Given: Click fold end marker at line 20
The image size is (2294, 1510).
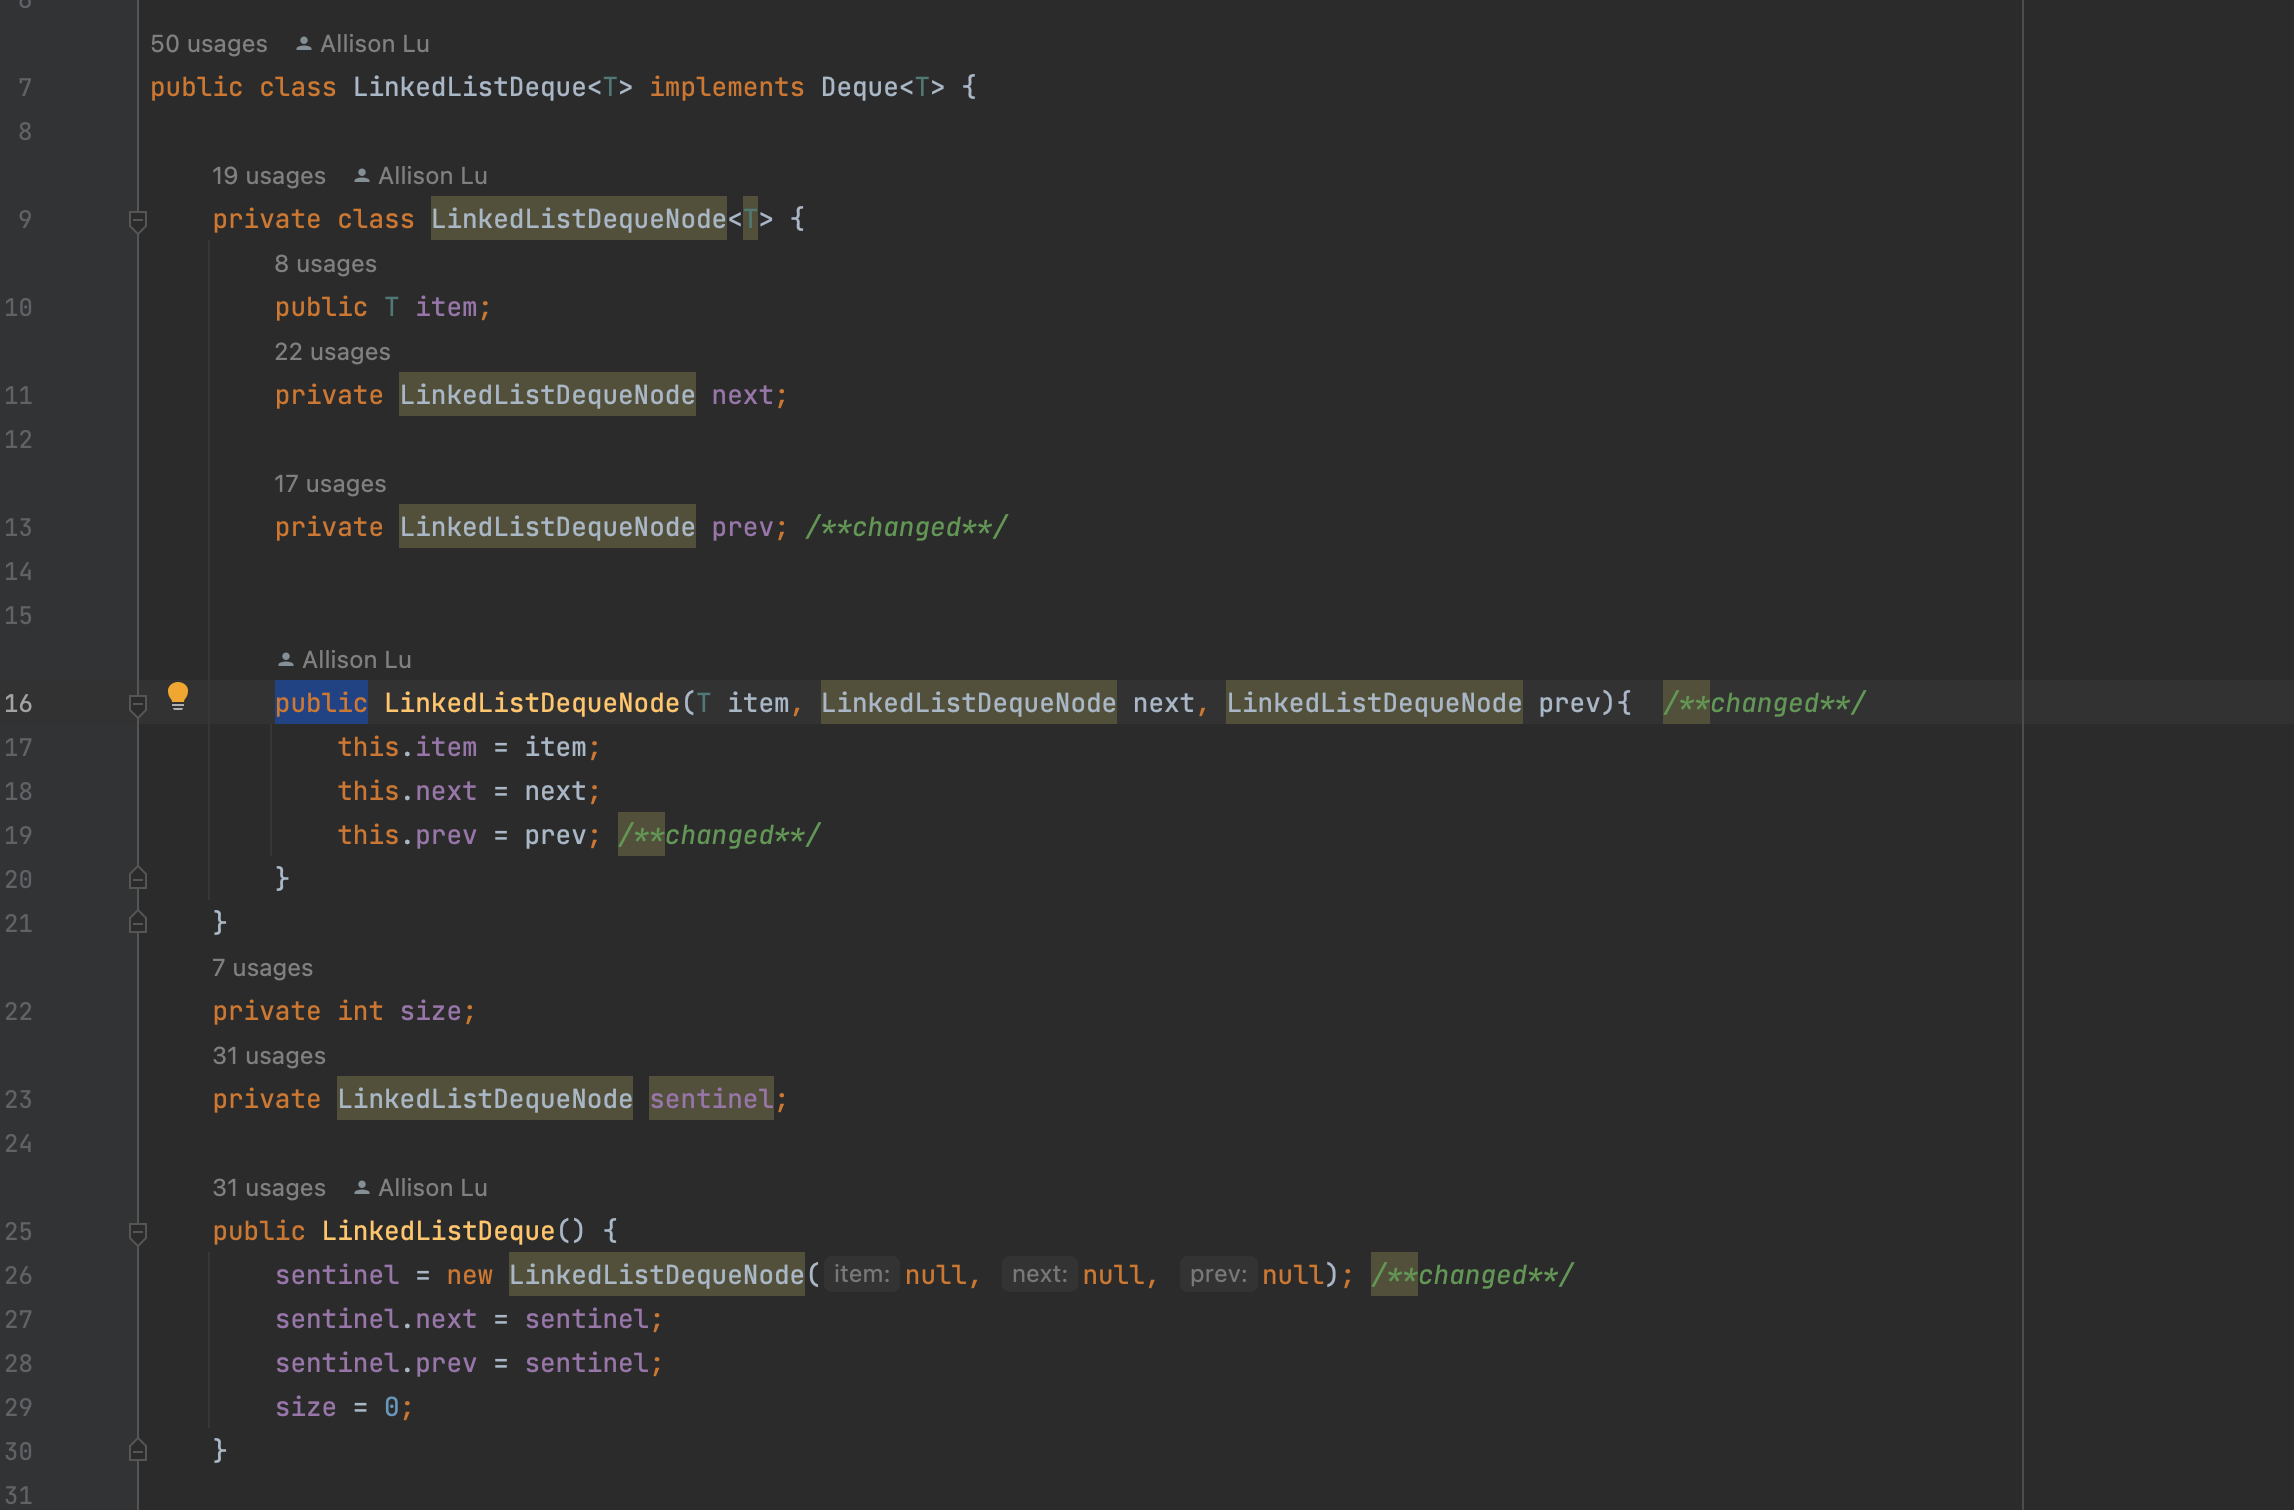Looking at the screenshot, I should (x=138, y=879).
